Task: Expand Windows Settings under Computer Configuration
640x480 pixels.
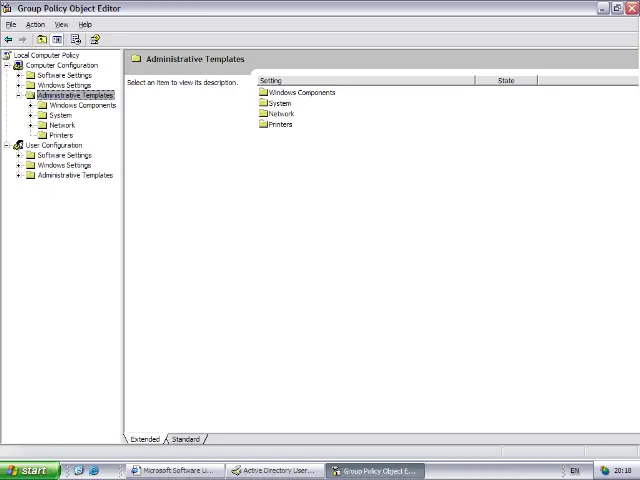Action: [x=18, y=85]
